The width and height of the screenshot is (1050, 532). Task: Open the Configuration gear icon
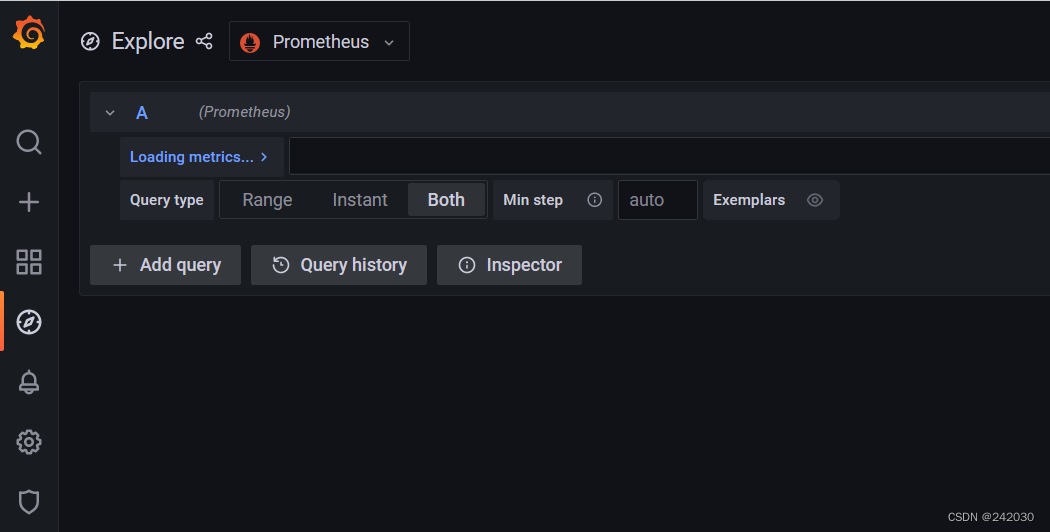pyautogui.click(x=29, y=442)
